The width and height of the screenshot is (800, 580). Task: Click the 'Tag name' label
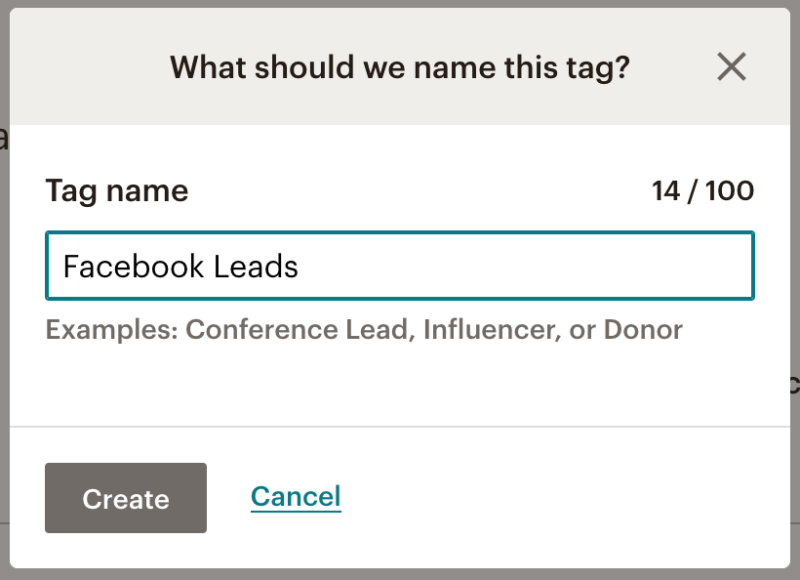coord(116,190)
